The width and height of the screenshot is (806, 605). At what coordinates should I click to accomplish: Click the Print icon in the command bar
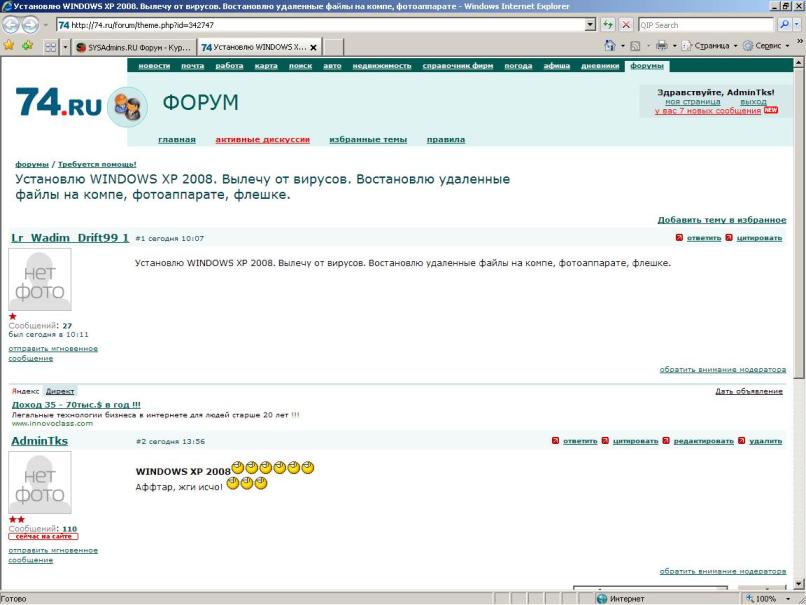662,46
